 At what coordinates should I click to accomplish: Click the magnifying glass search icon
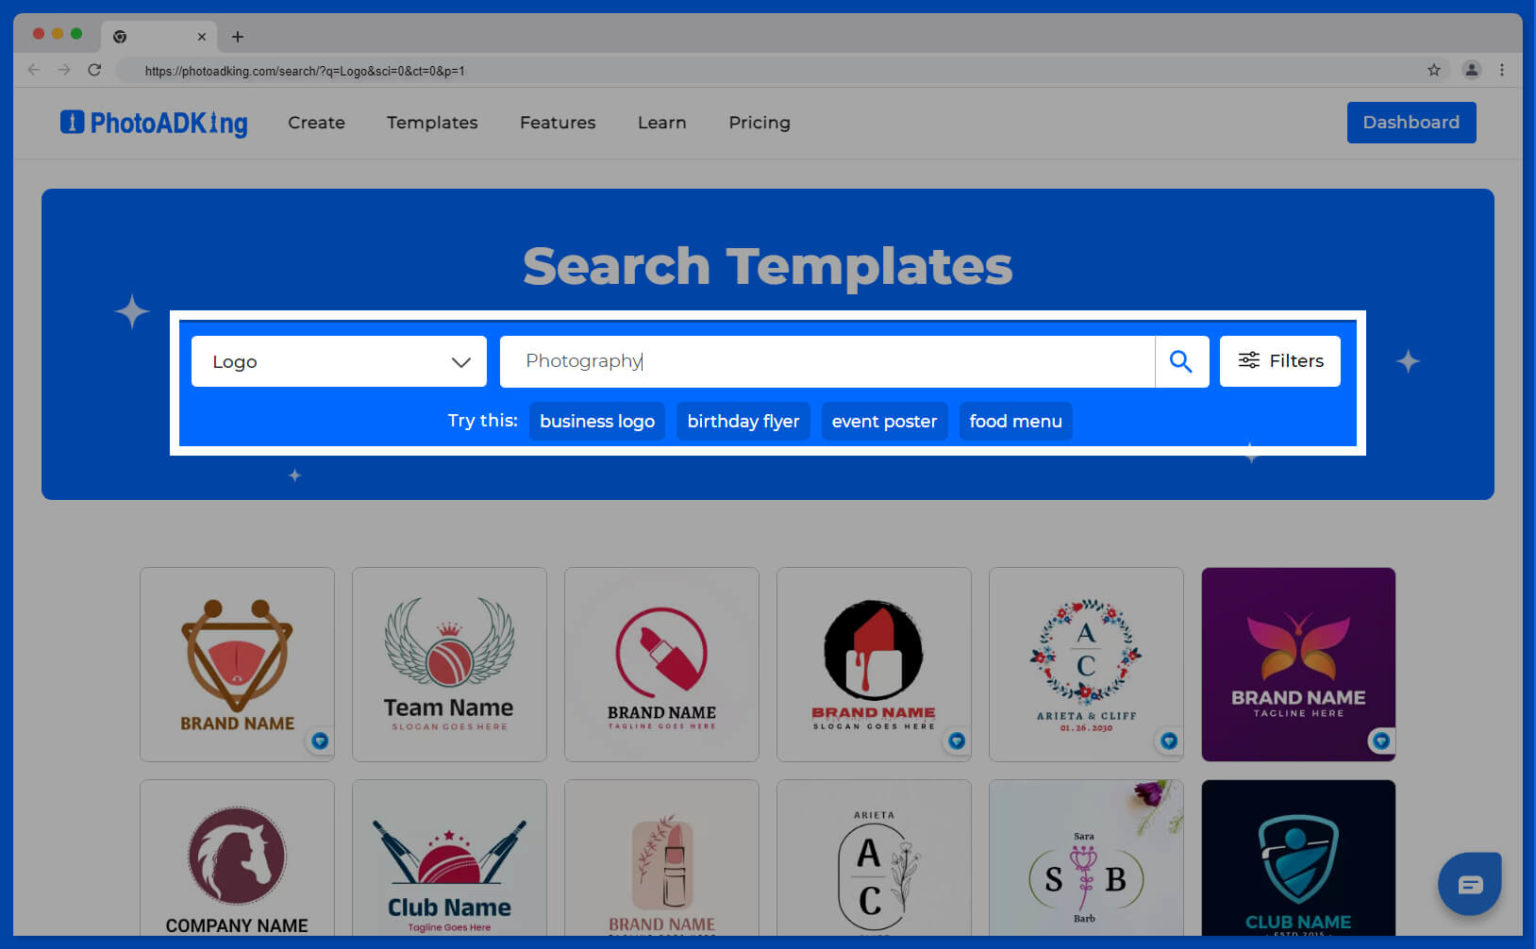coord(1181,361)
